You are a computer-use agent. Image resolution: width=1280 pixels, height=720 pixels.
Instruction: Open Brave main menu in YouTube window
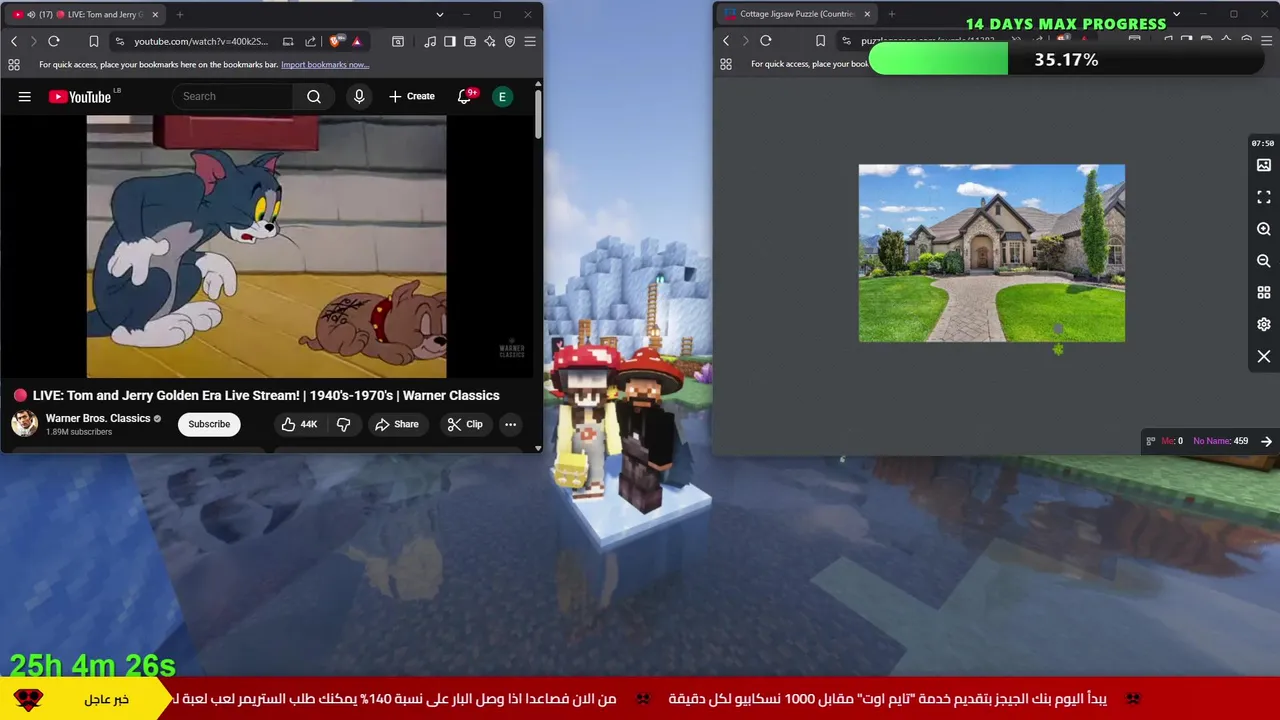530,41
